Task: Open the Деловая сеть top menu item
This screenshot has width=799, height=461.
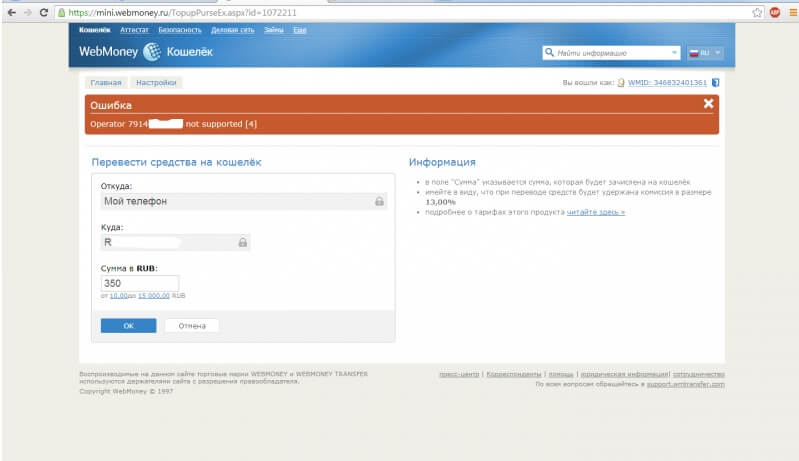Action: [x=232, y=30]
